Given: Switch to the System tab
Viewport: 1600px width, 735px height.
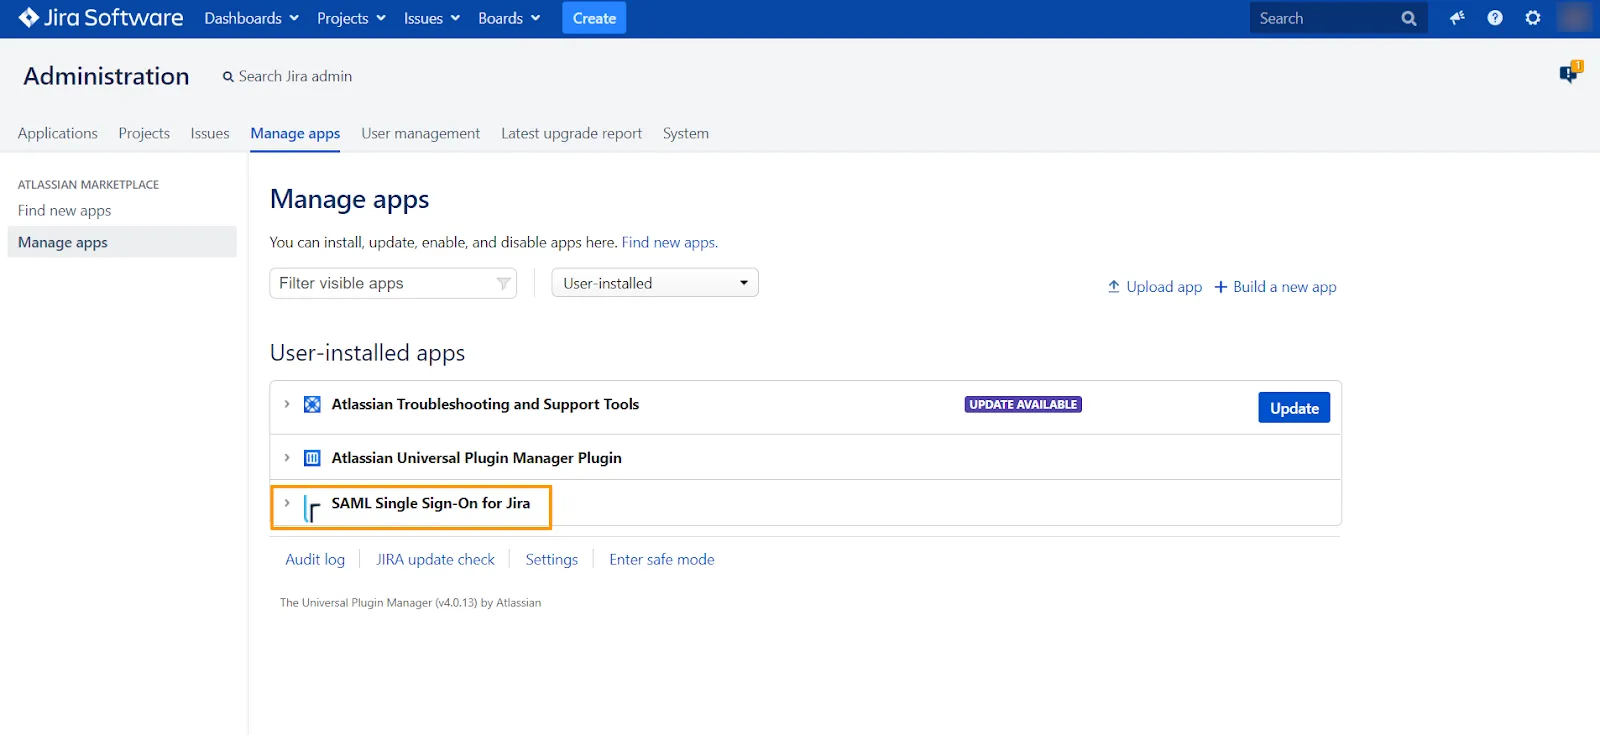Looking at the screenshot, I should [x=686, y=133].
